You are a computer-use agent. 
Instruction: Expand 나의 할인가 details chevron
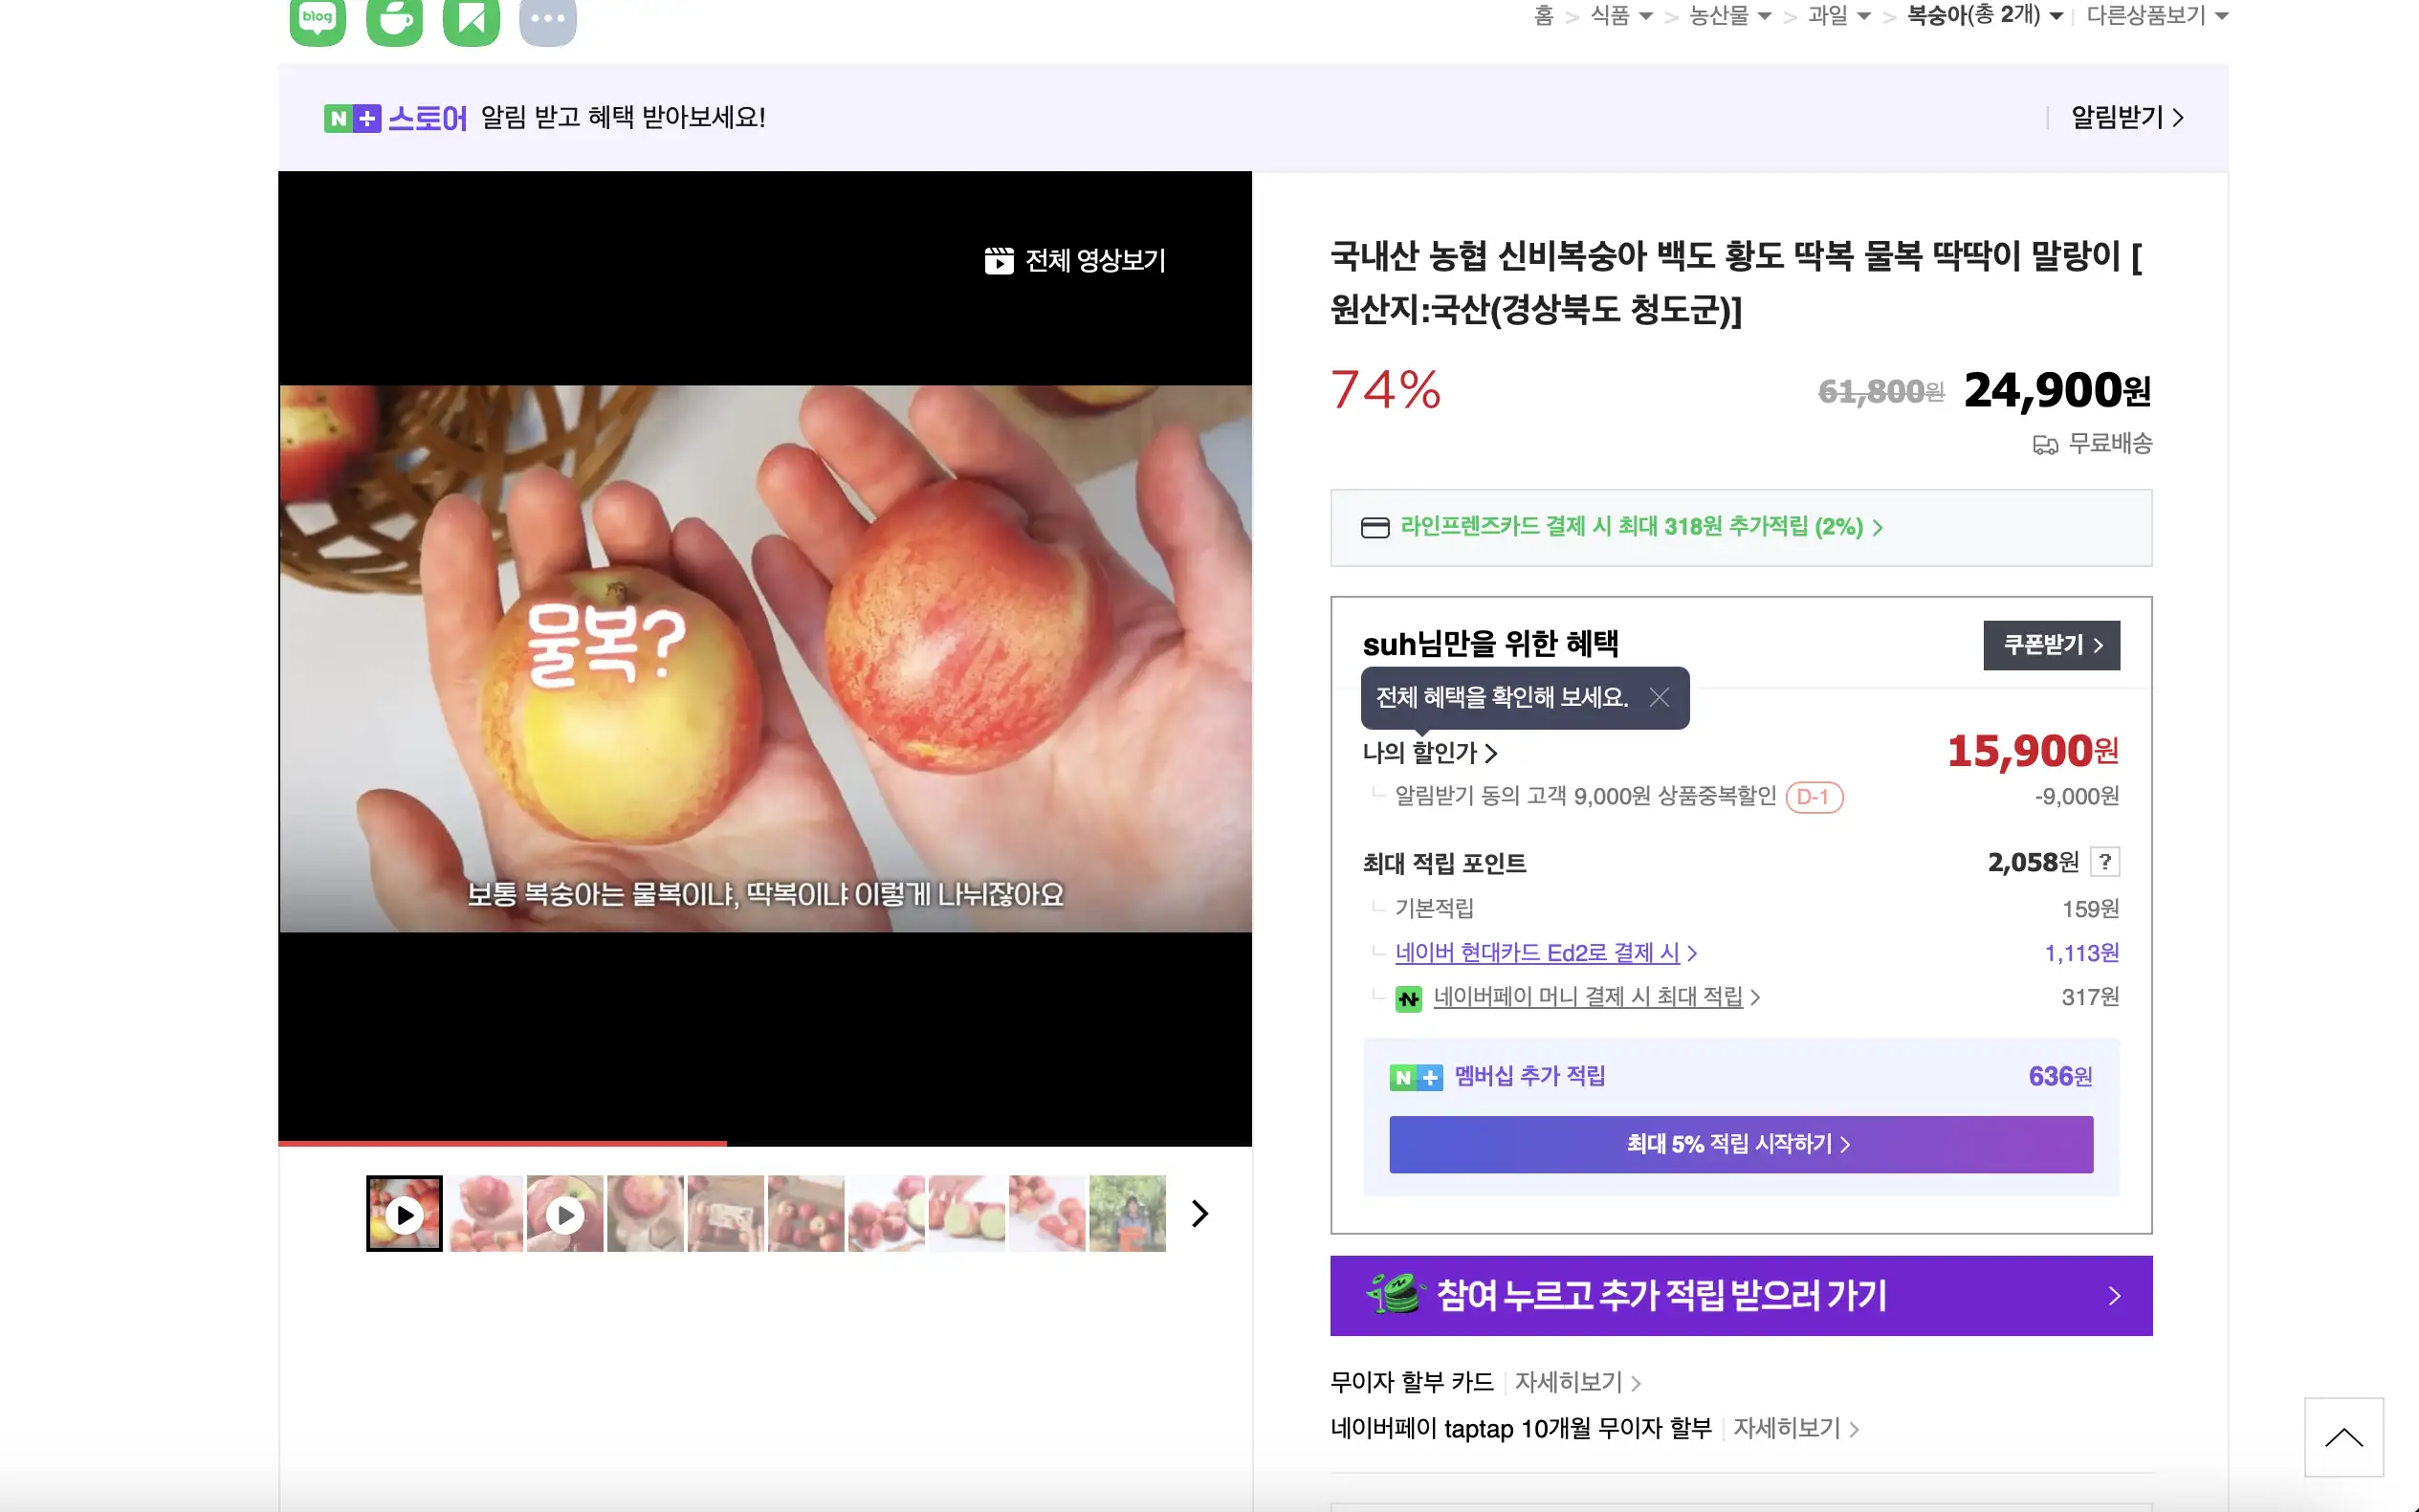pyautogui.click(x=1491, y=753)
